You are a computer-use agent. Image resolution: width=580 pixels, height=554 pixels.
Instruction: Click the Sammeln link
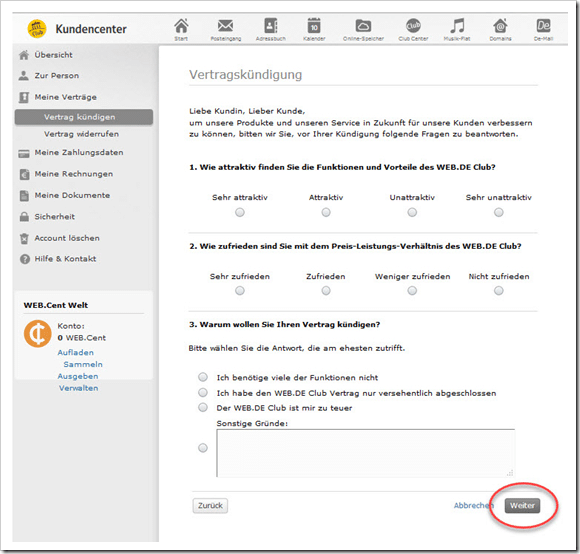[x=83, y=364]
